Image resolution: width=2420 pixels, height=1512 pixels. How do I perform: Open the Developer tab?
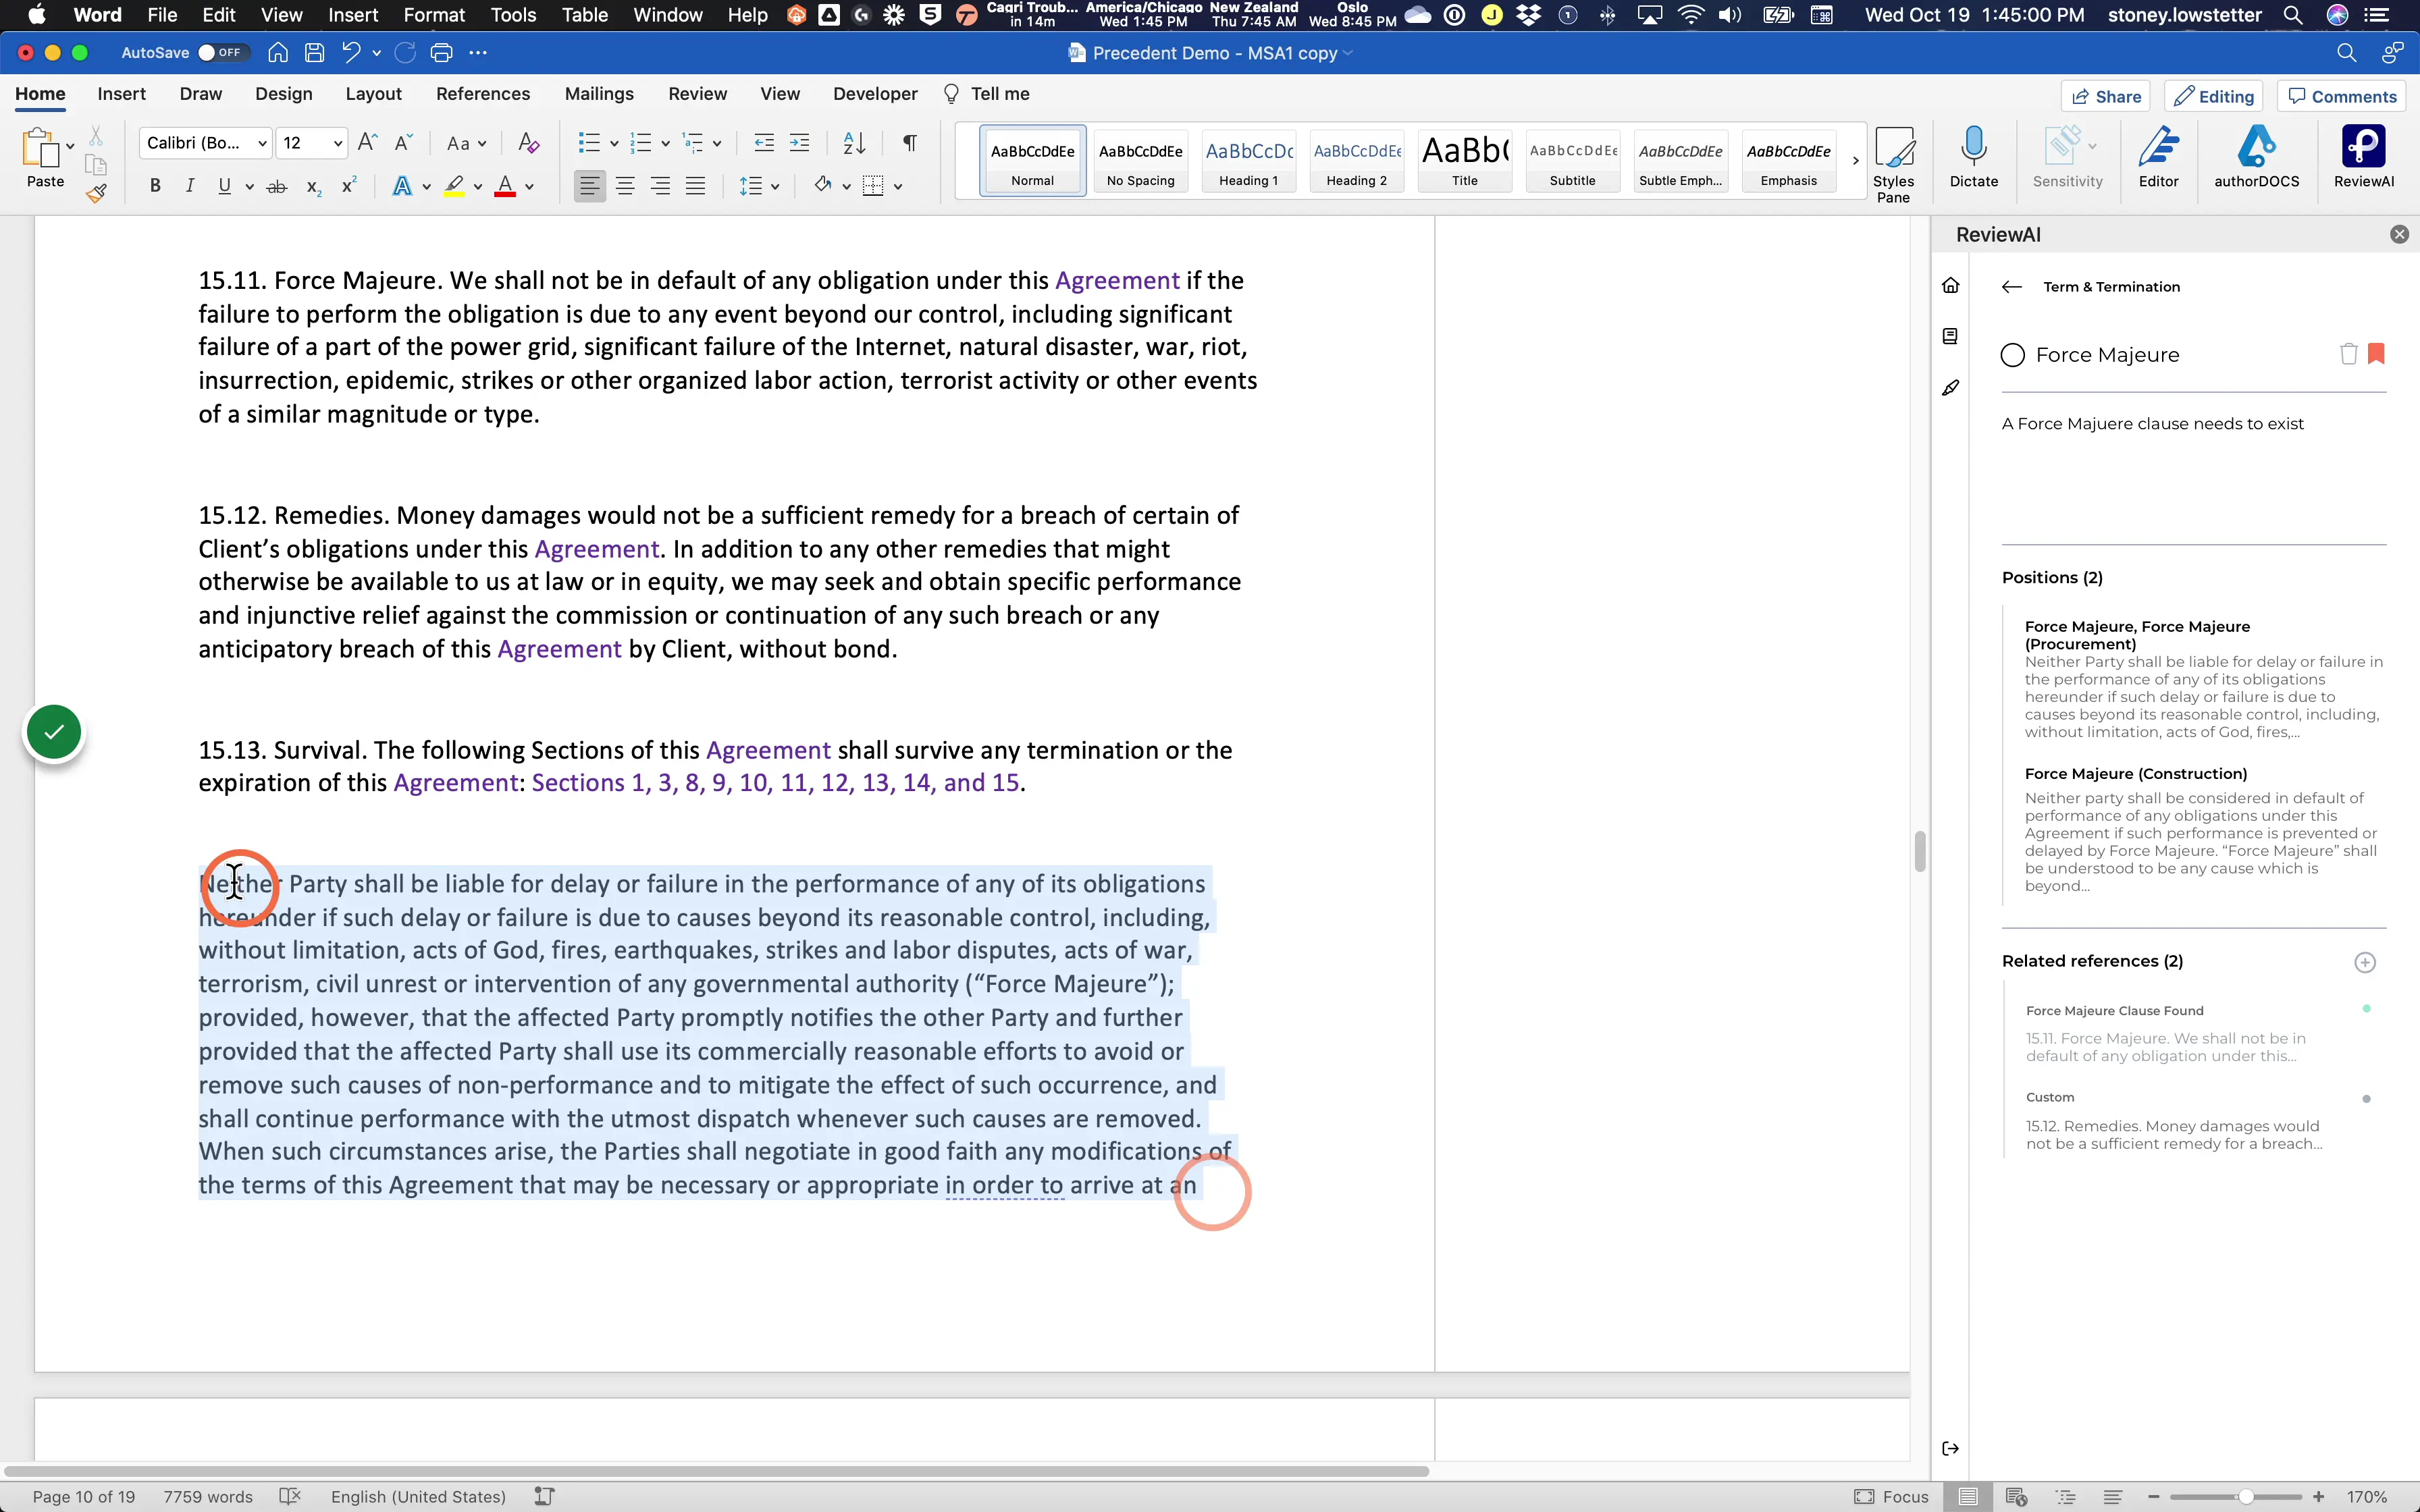(x=875, y=94)
